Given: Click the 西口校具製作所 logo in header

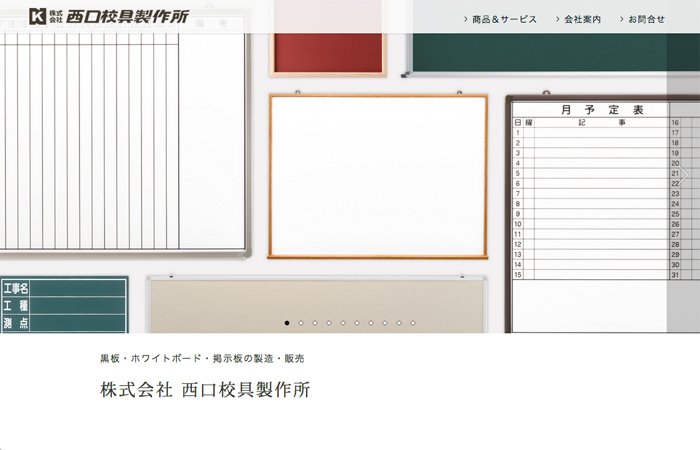Looking at the screenshot, I should pyautogui.click(x=109, y=17).
